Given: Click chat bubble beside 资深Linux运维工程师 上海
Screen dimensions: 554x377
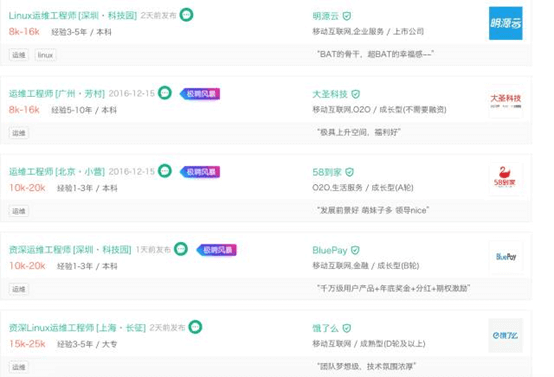Looking at the screenshot, I should tap(195, 327).
